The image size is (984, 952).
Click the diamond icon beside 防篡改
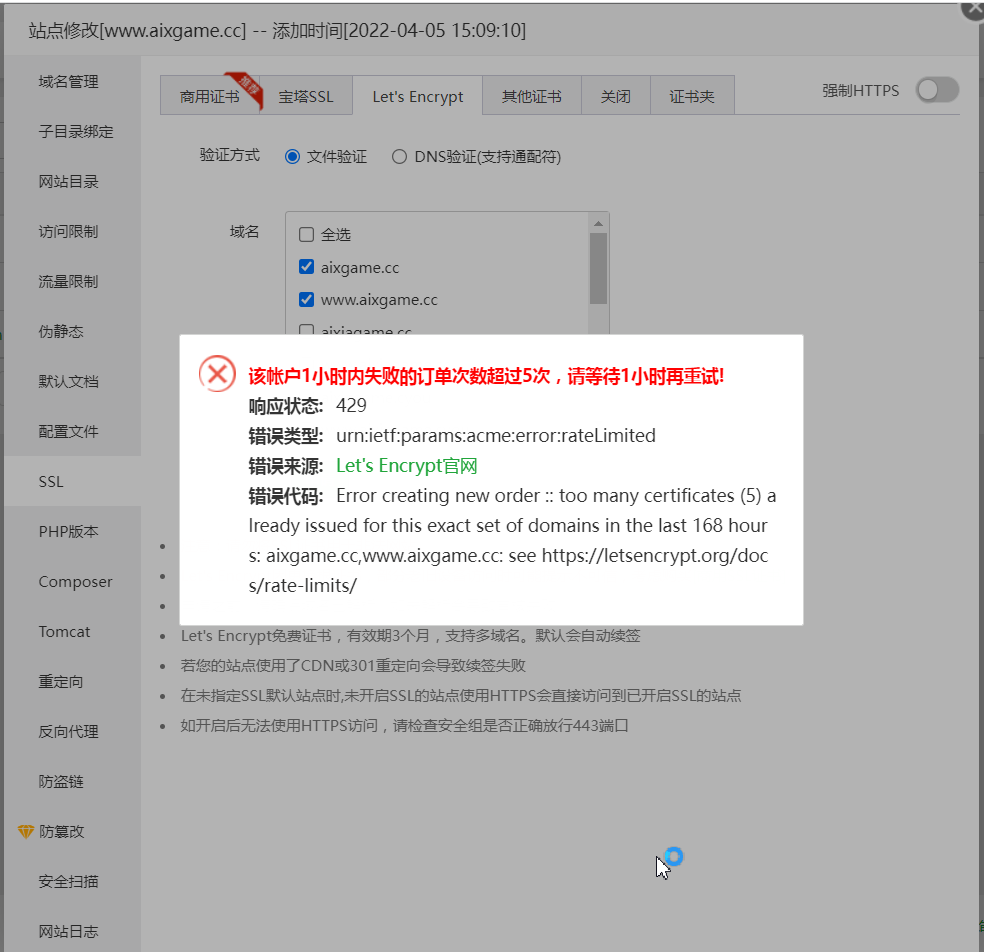tap(26, 832)
